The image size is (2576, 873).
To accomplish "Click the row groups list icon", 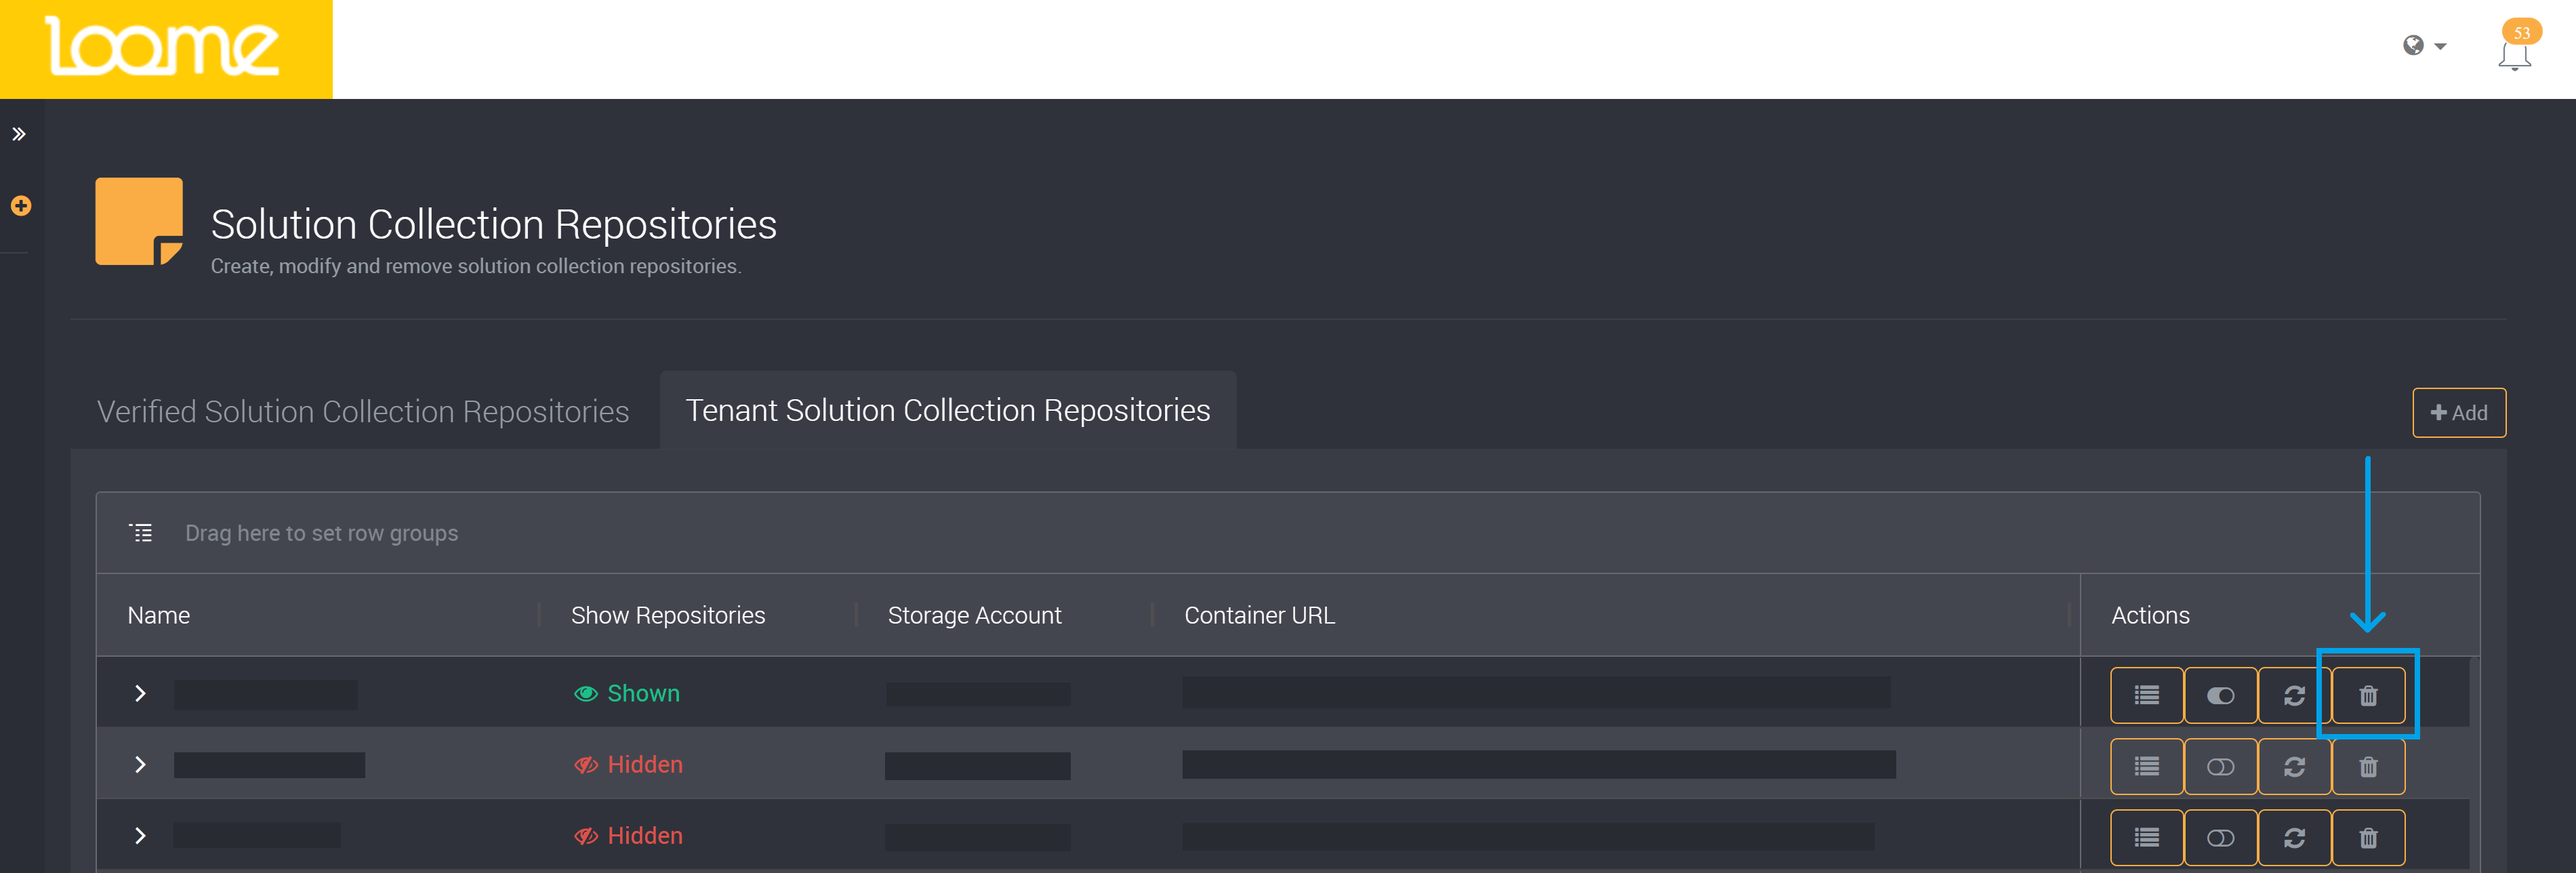I will coord(141,533).
